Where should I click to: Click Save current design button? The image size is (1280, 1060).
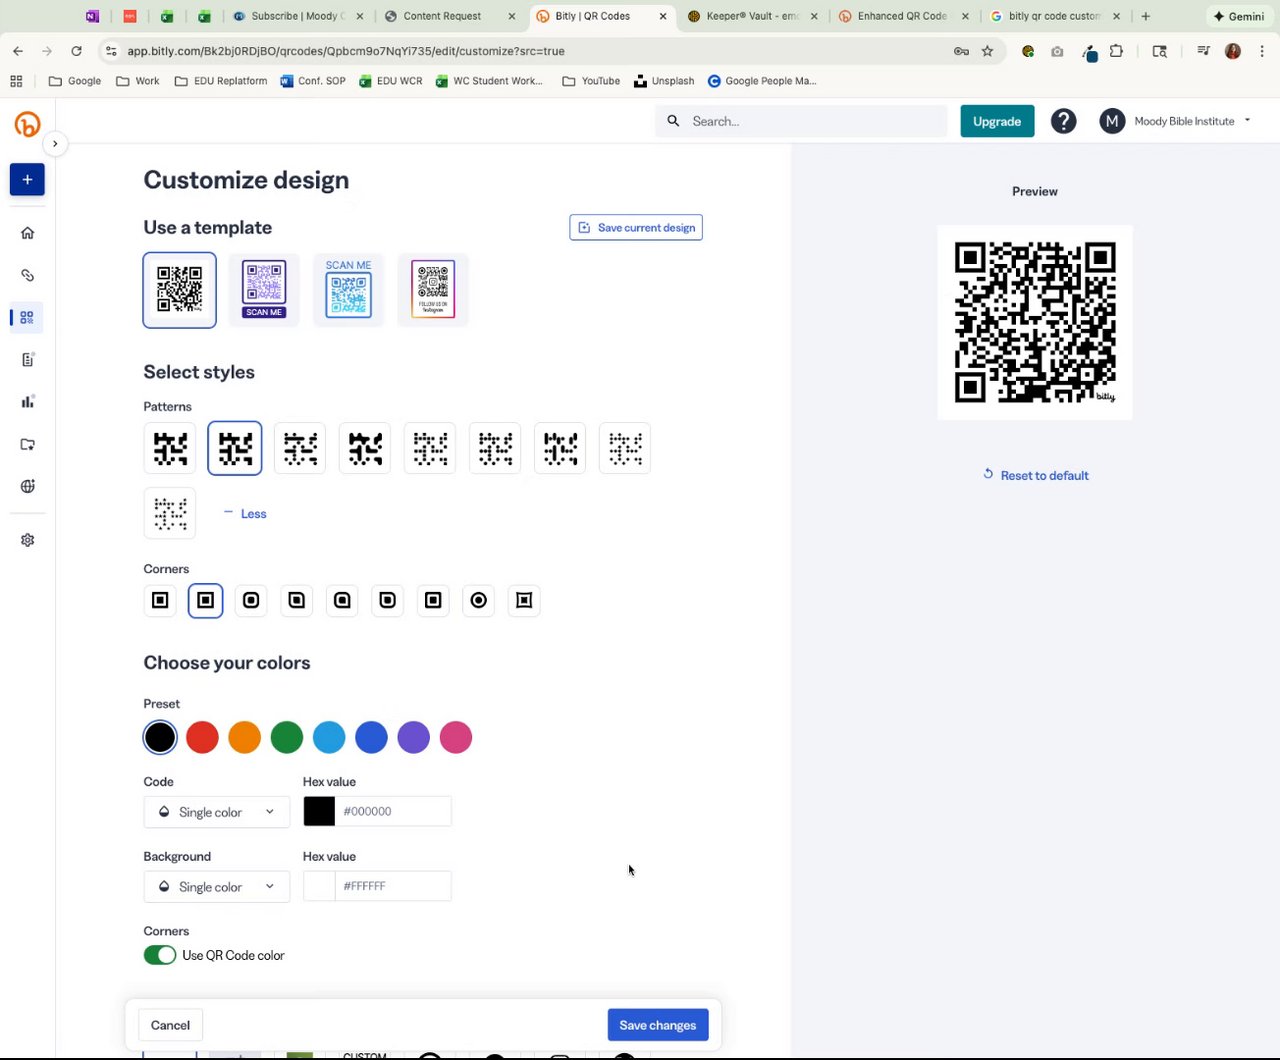[636, 228]
